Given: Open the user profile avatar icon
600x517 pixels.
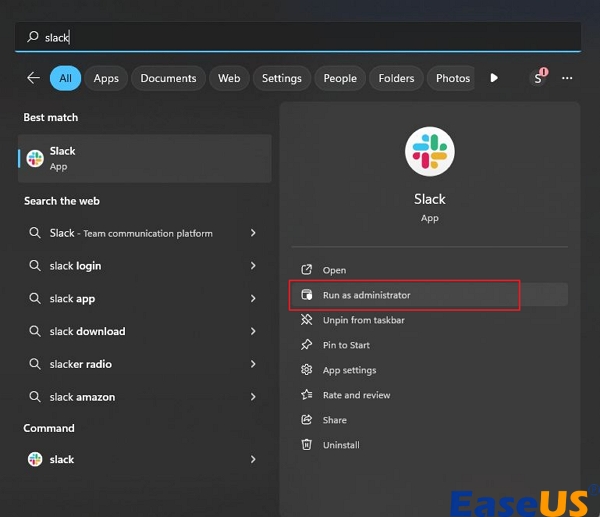Looking at the screenshot, I should (538, 78).
